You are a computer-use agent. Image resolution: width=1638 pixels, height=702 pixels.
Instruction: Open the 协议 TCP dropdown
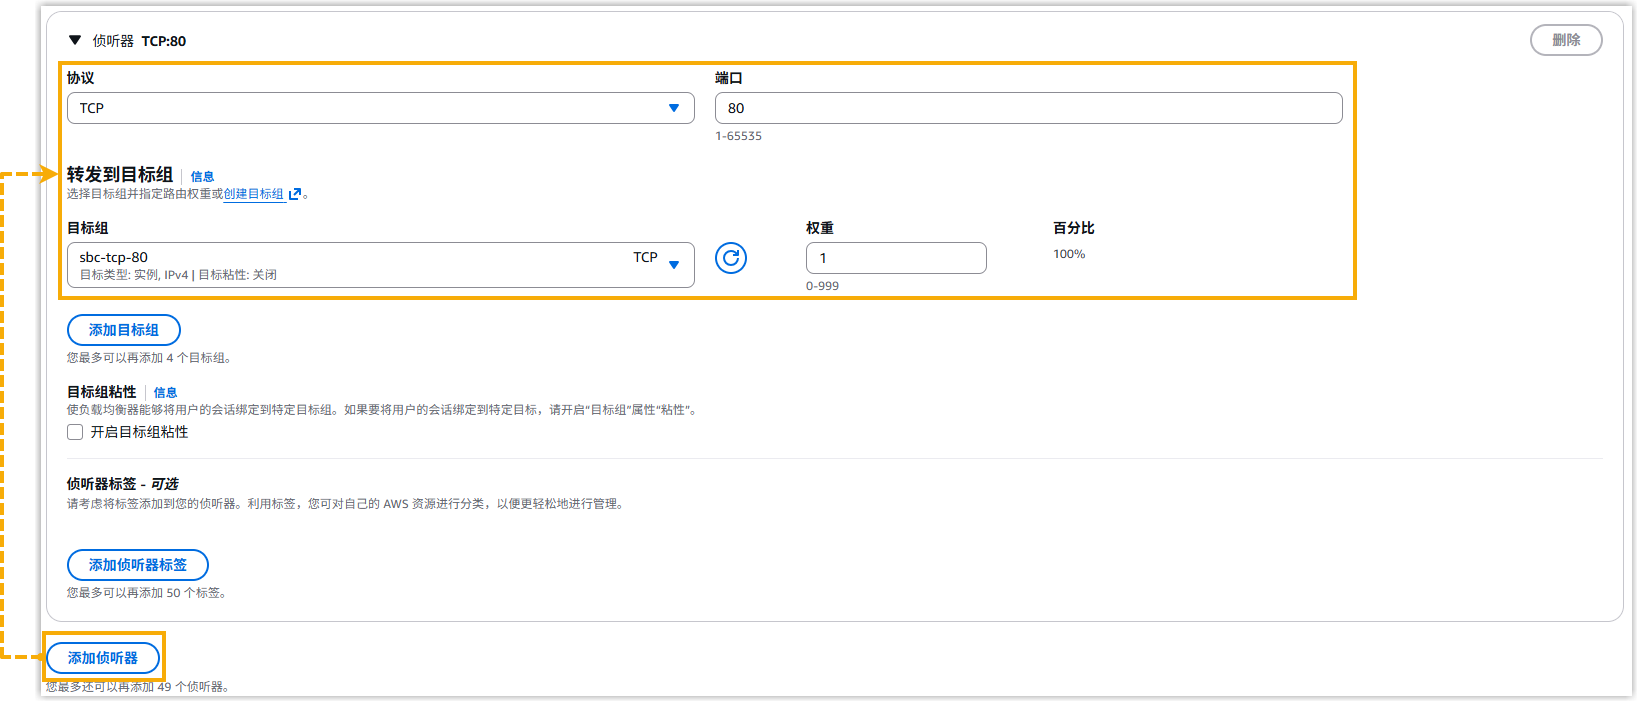(380, 108)
